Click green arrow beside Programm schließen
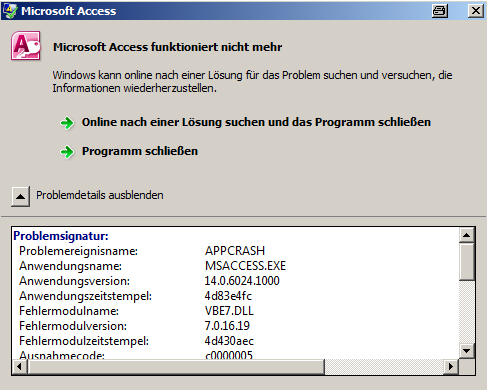487x390 pixels. coord(67,152)
